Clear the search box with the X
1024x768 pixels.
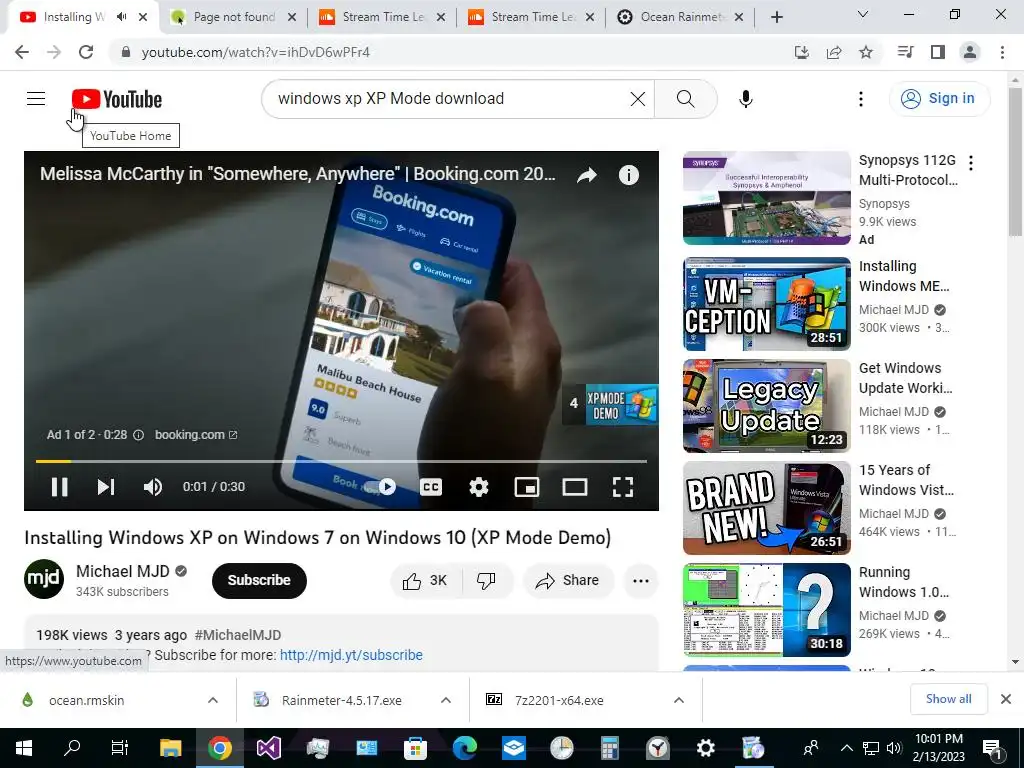637,99
